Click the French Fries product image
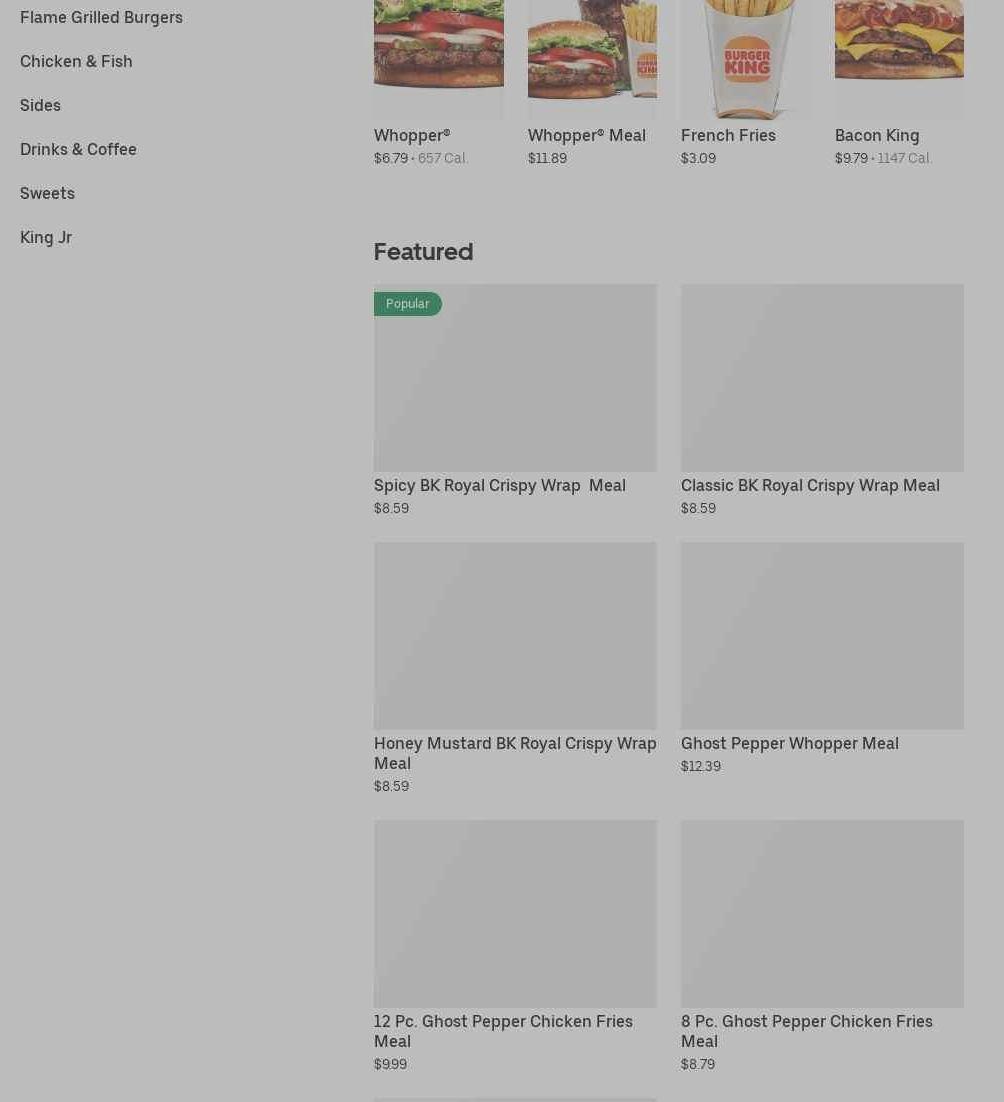 click(x=745, y=59)
